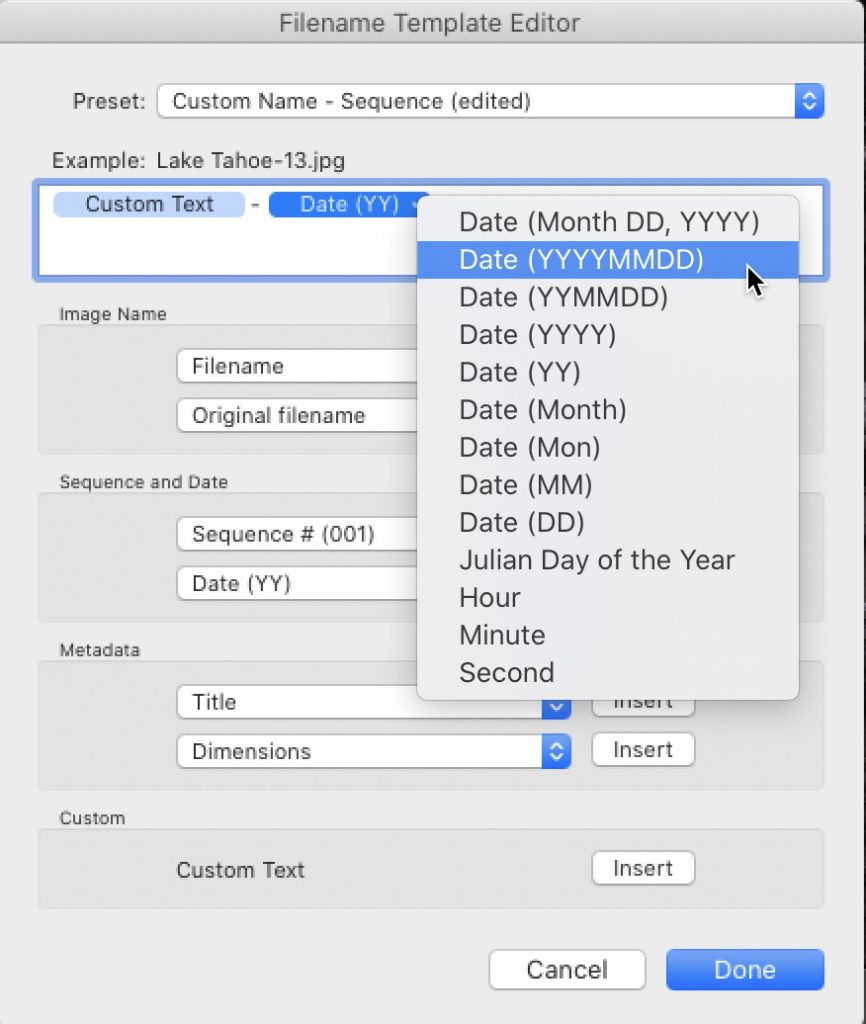866x1024 pixels.
Task: Confirm with the Done button
Action: pos(745,969)
